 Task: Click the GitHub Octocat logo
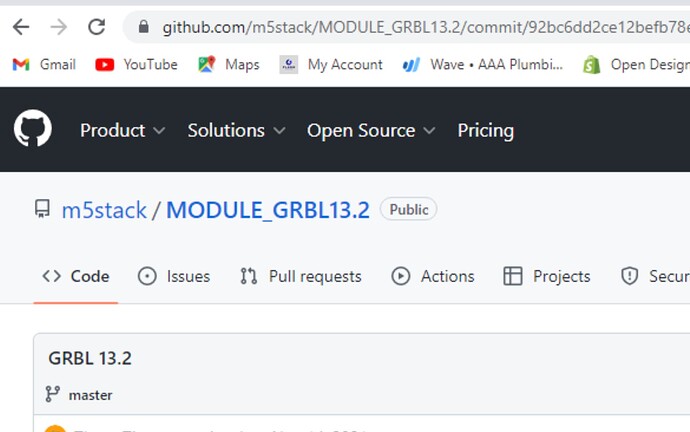tap(33, 128)
